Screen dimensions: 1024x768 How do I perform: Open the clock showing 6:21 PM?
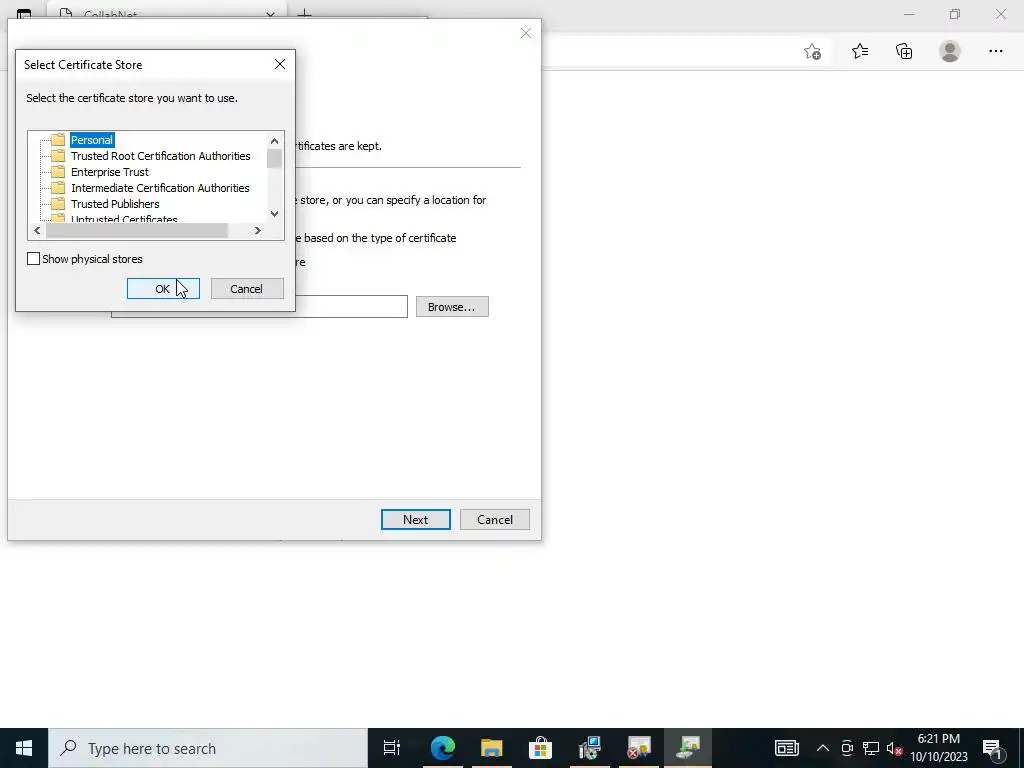tap(938, 748)
